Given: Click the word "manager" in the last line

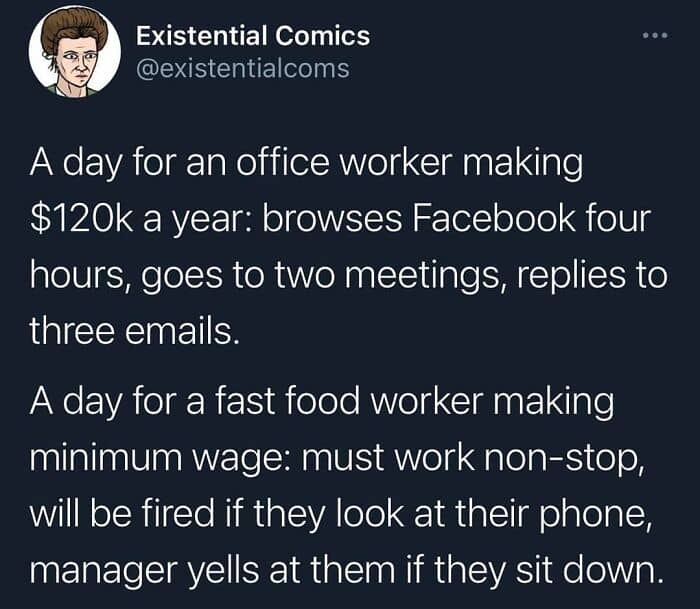Looking at the screenshot, I should (x=101, y=572).
